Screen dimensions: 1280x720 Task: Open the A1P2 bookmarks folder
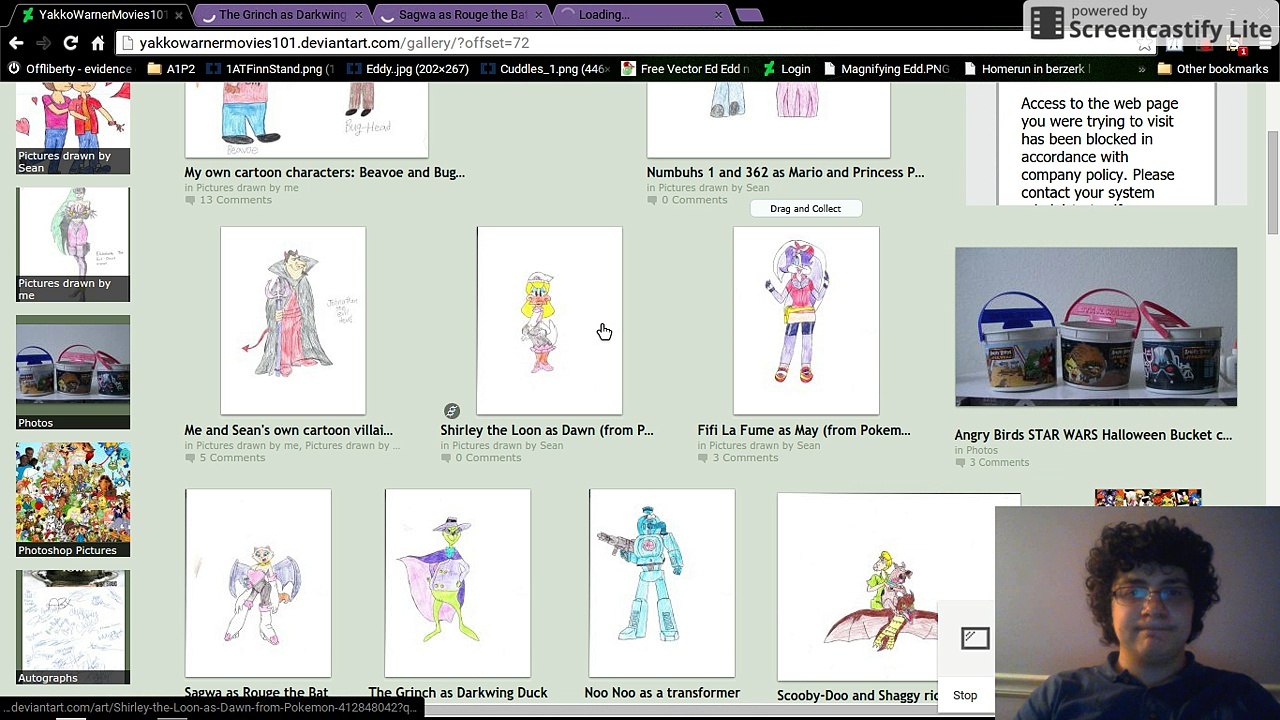coord(171,69)
